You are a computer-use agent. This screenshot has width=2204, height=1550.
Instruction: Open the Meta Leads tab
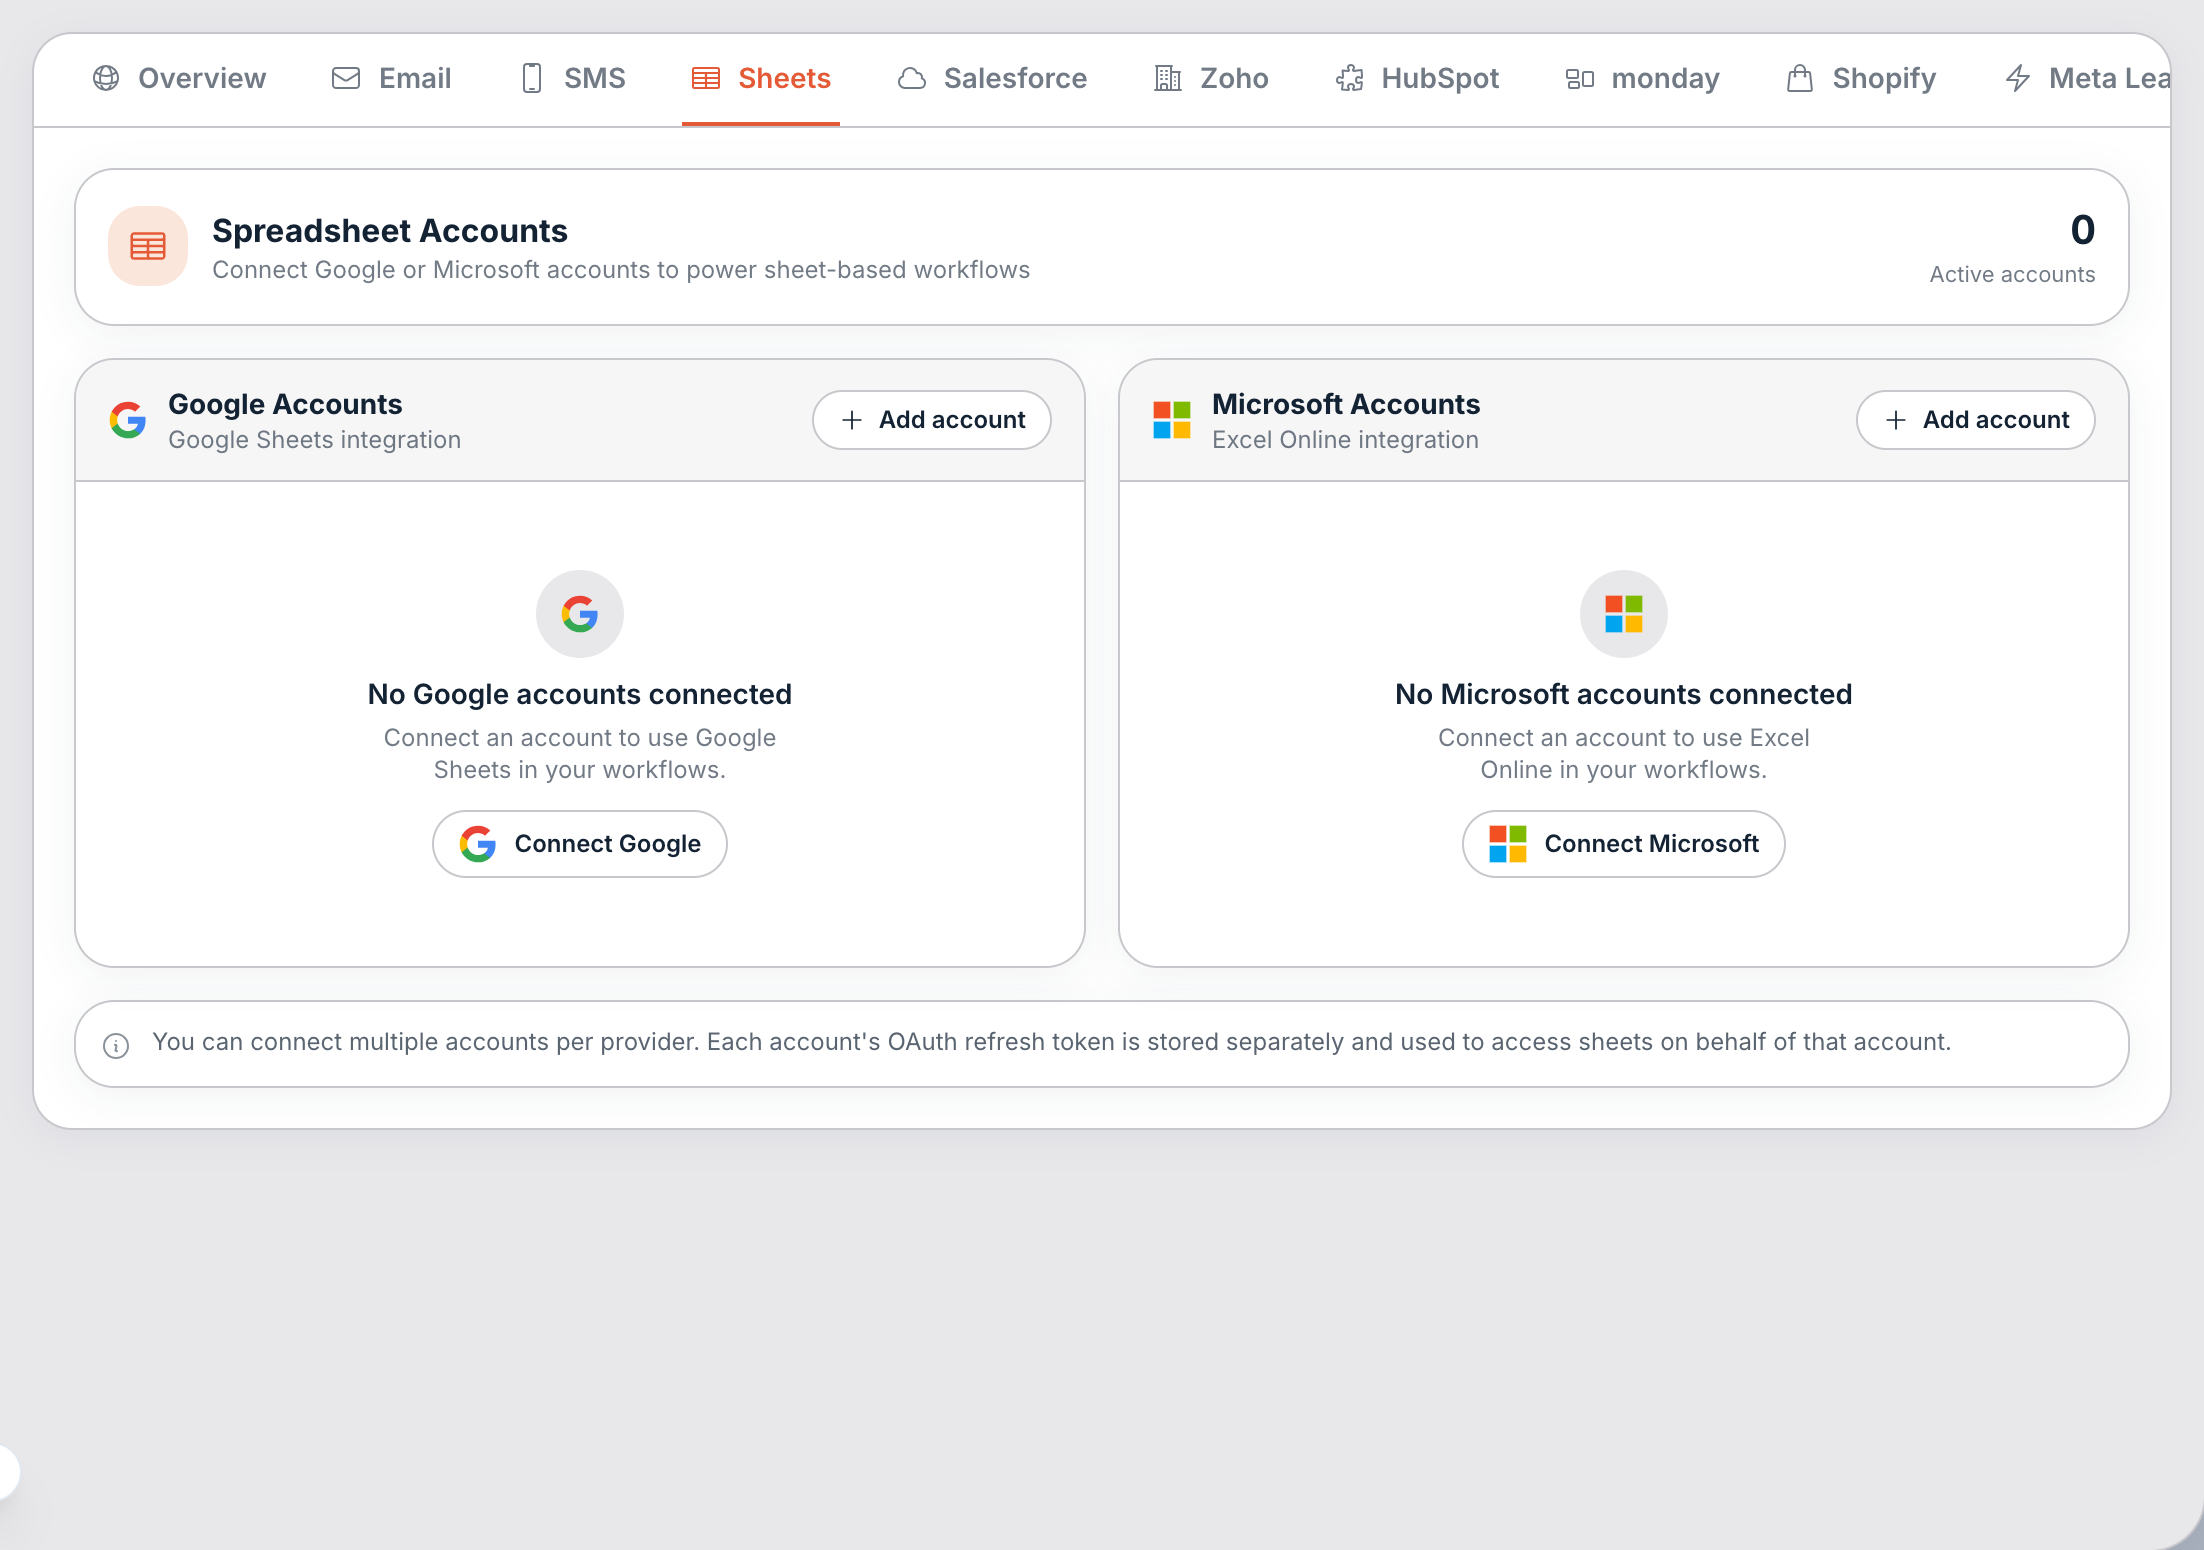pyautogui.click(x=2082, y=78)
